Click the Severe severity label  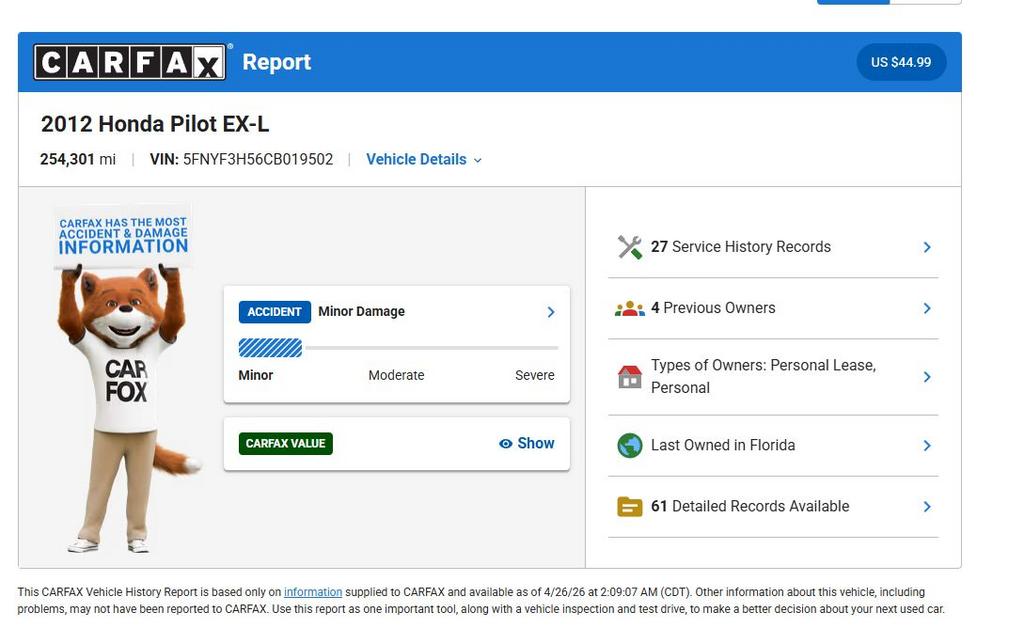534,375
